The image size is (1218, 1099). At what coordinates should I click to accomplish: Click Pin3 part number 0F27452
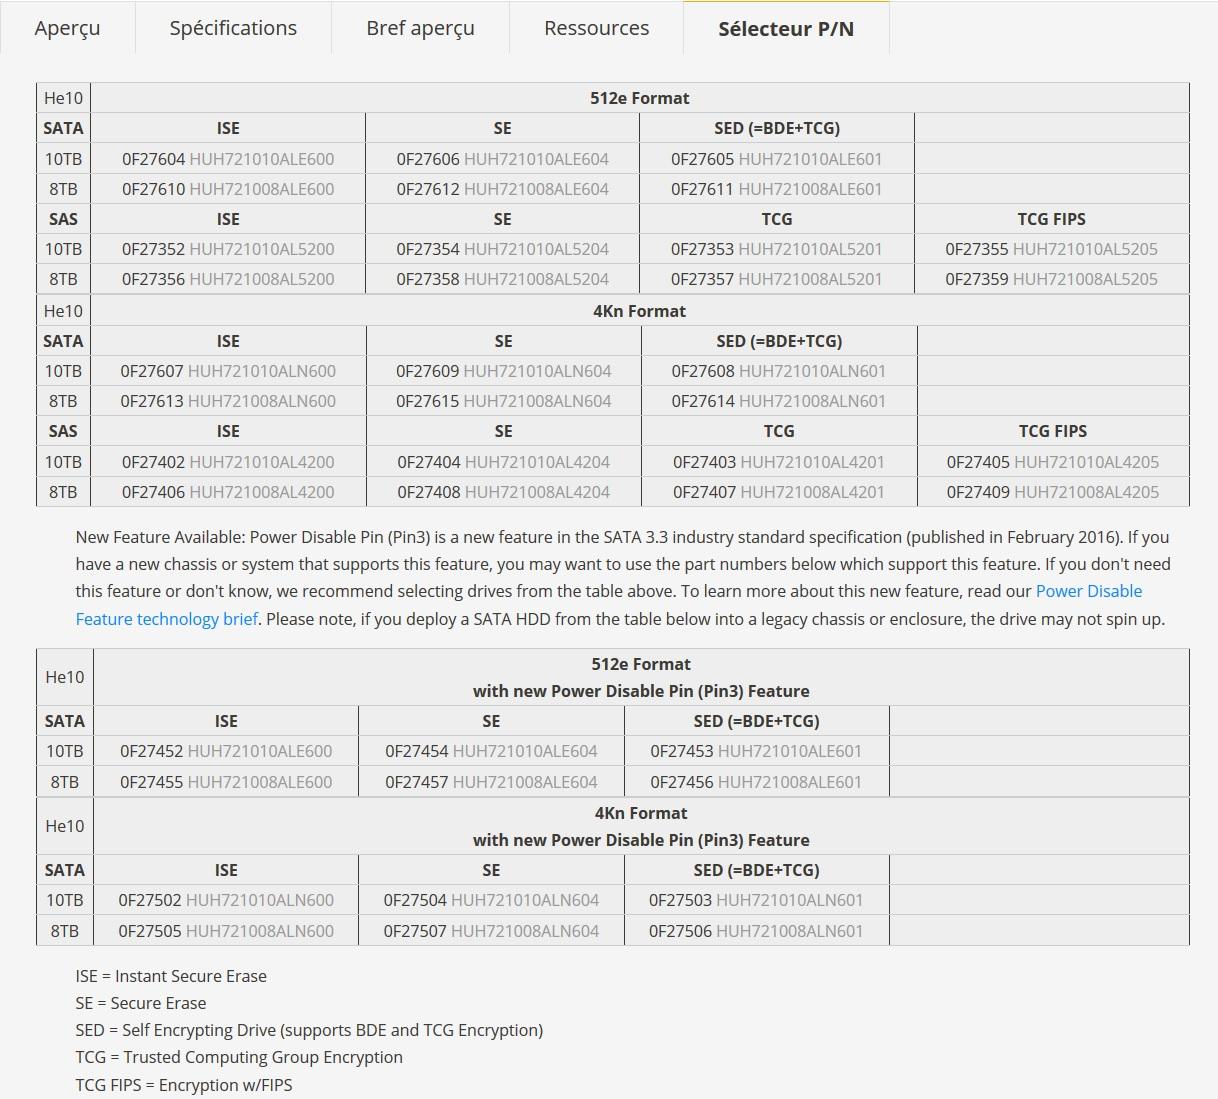click(x=226, y=751)
